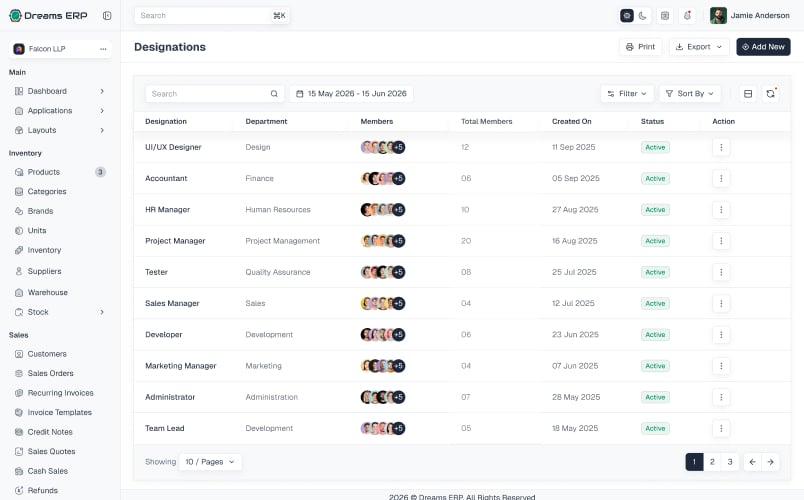Viewport: 804px width, 500px height.
Task: Click the refresh icon in table toolbar
Action: pyautogui.click(x=770, y=94)
